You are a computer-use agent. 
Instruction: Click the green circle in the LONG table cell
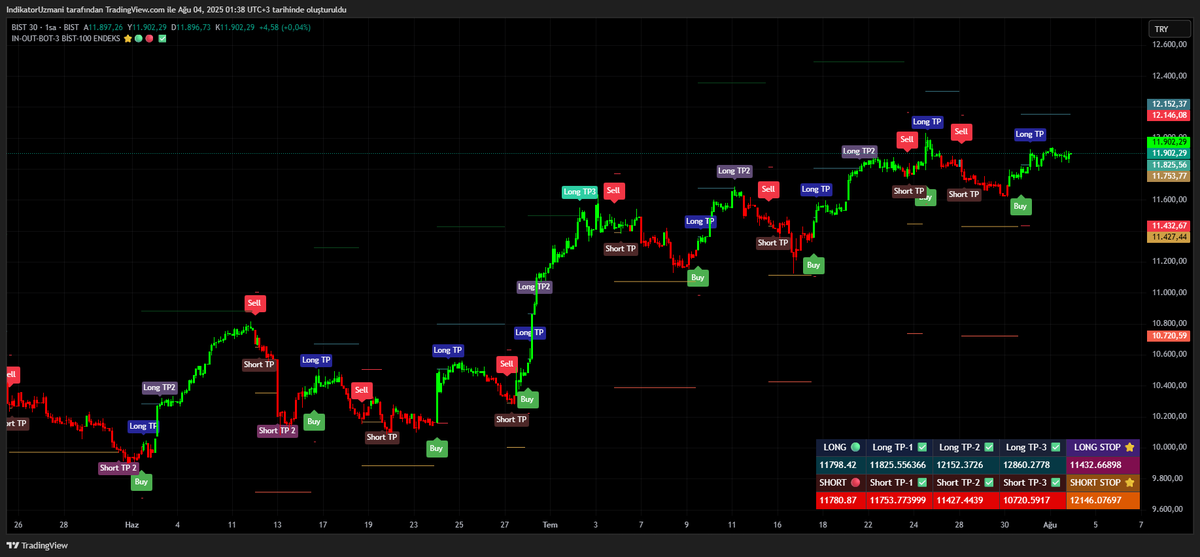855,447
